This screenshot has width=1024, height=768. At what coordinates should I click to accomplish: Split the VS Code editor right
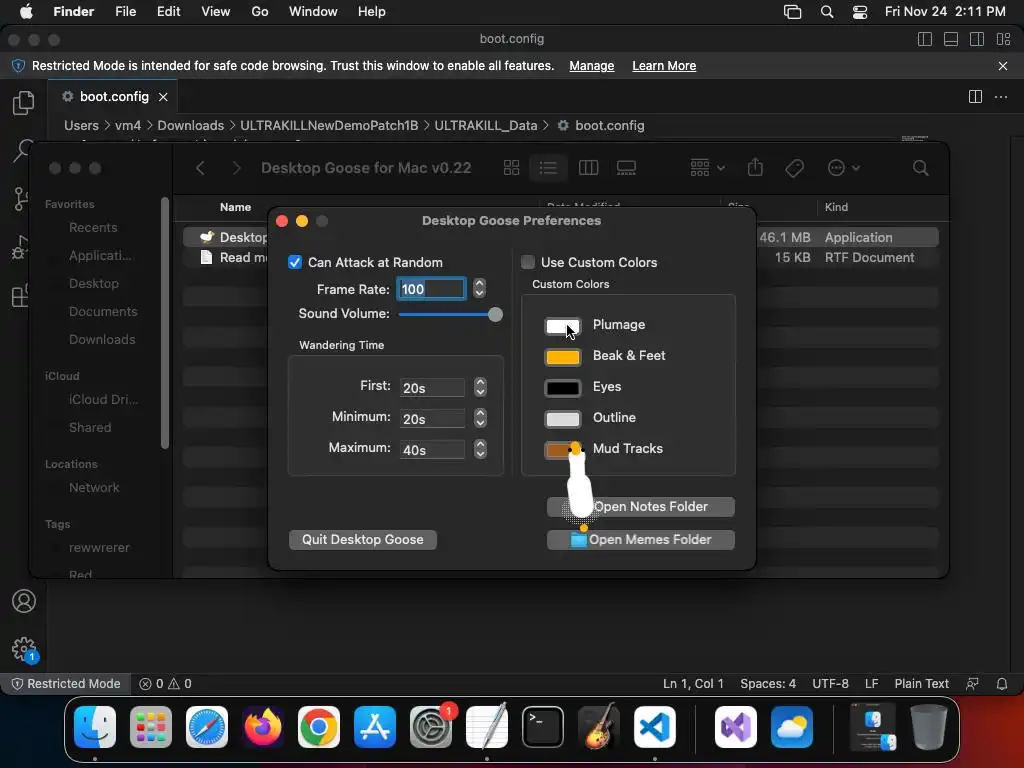click(975, 97)
